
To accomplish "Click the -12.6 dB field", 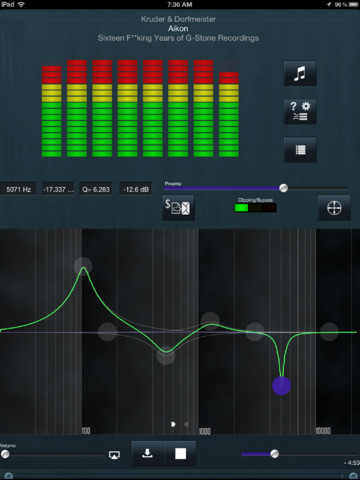I will [x=136, y=189].
